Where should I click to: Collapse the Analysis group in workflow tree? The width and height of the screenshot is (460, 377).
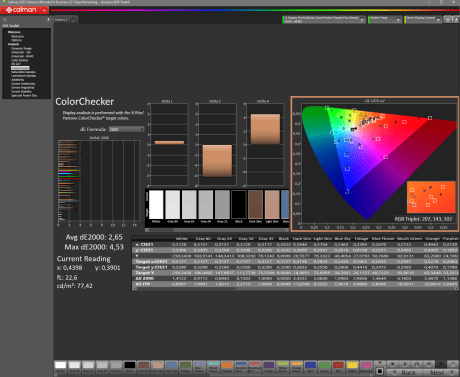pyautogui.click(x=6, y=44)
